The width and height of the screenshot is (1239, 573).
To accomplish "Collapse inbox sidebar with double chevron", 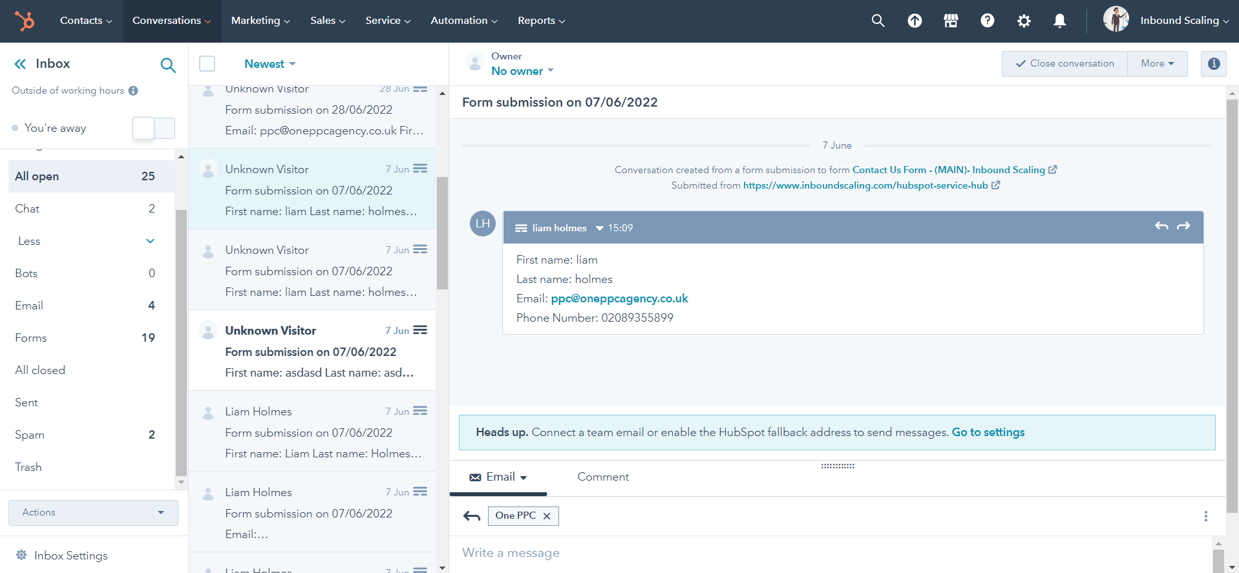I will tap(20, 64).
